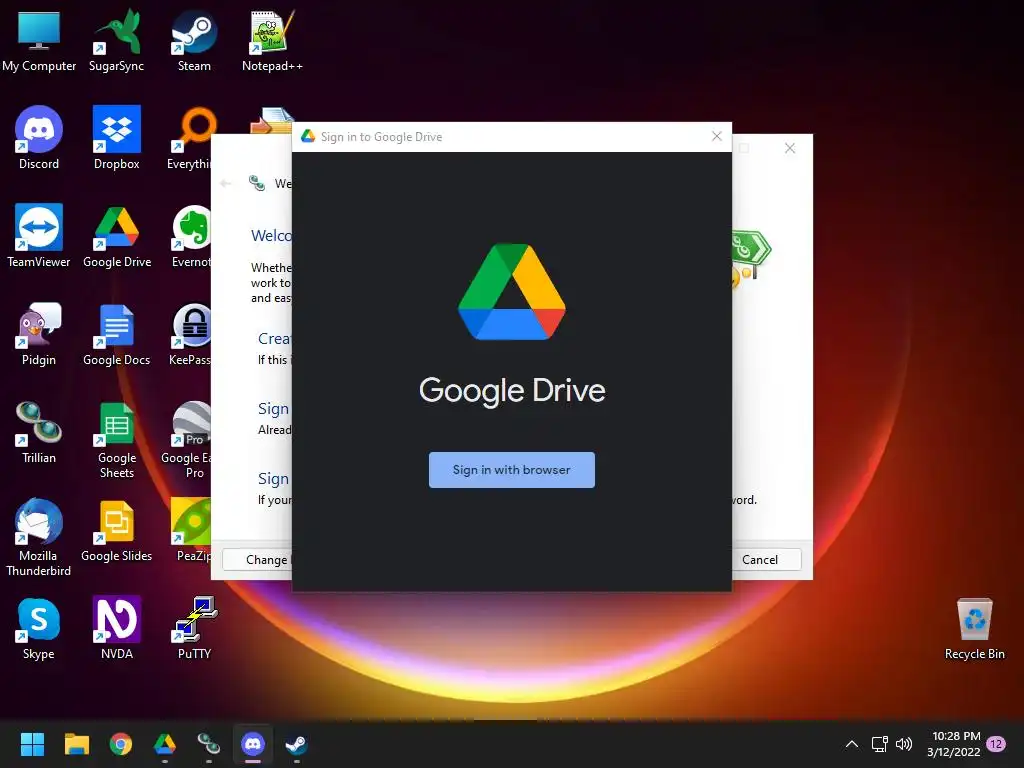The width and height of the screenshot is (1024, 768).
Task: Open the clock showing 10:28 PM
Action: pyautogui.click(x=953, y=744)
